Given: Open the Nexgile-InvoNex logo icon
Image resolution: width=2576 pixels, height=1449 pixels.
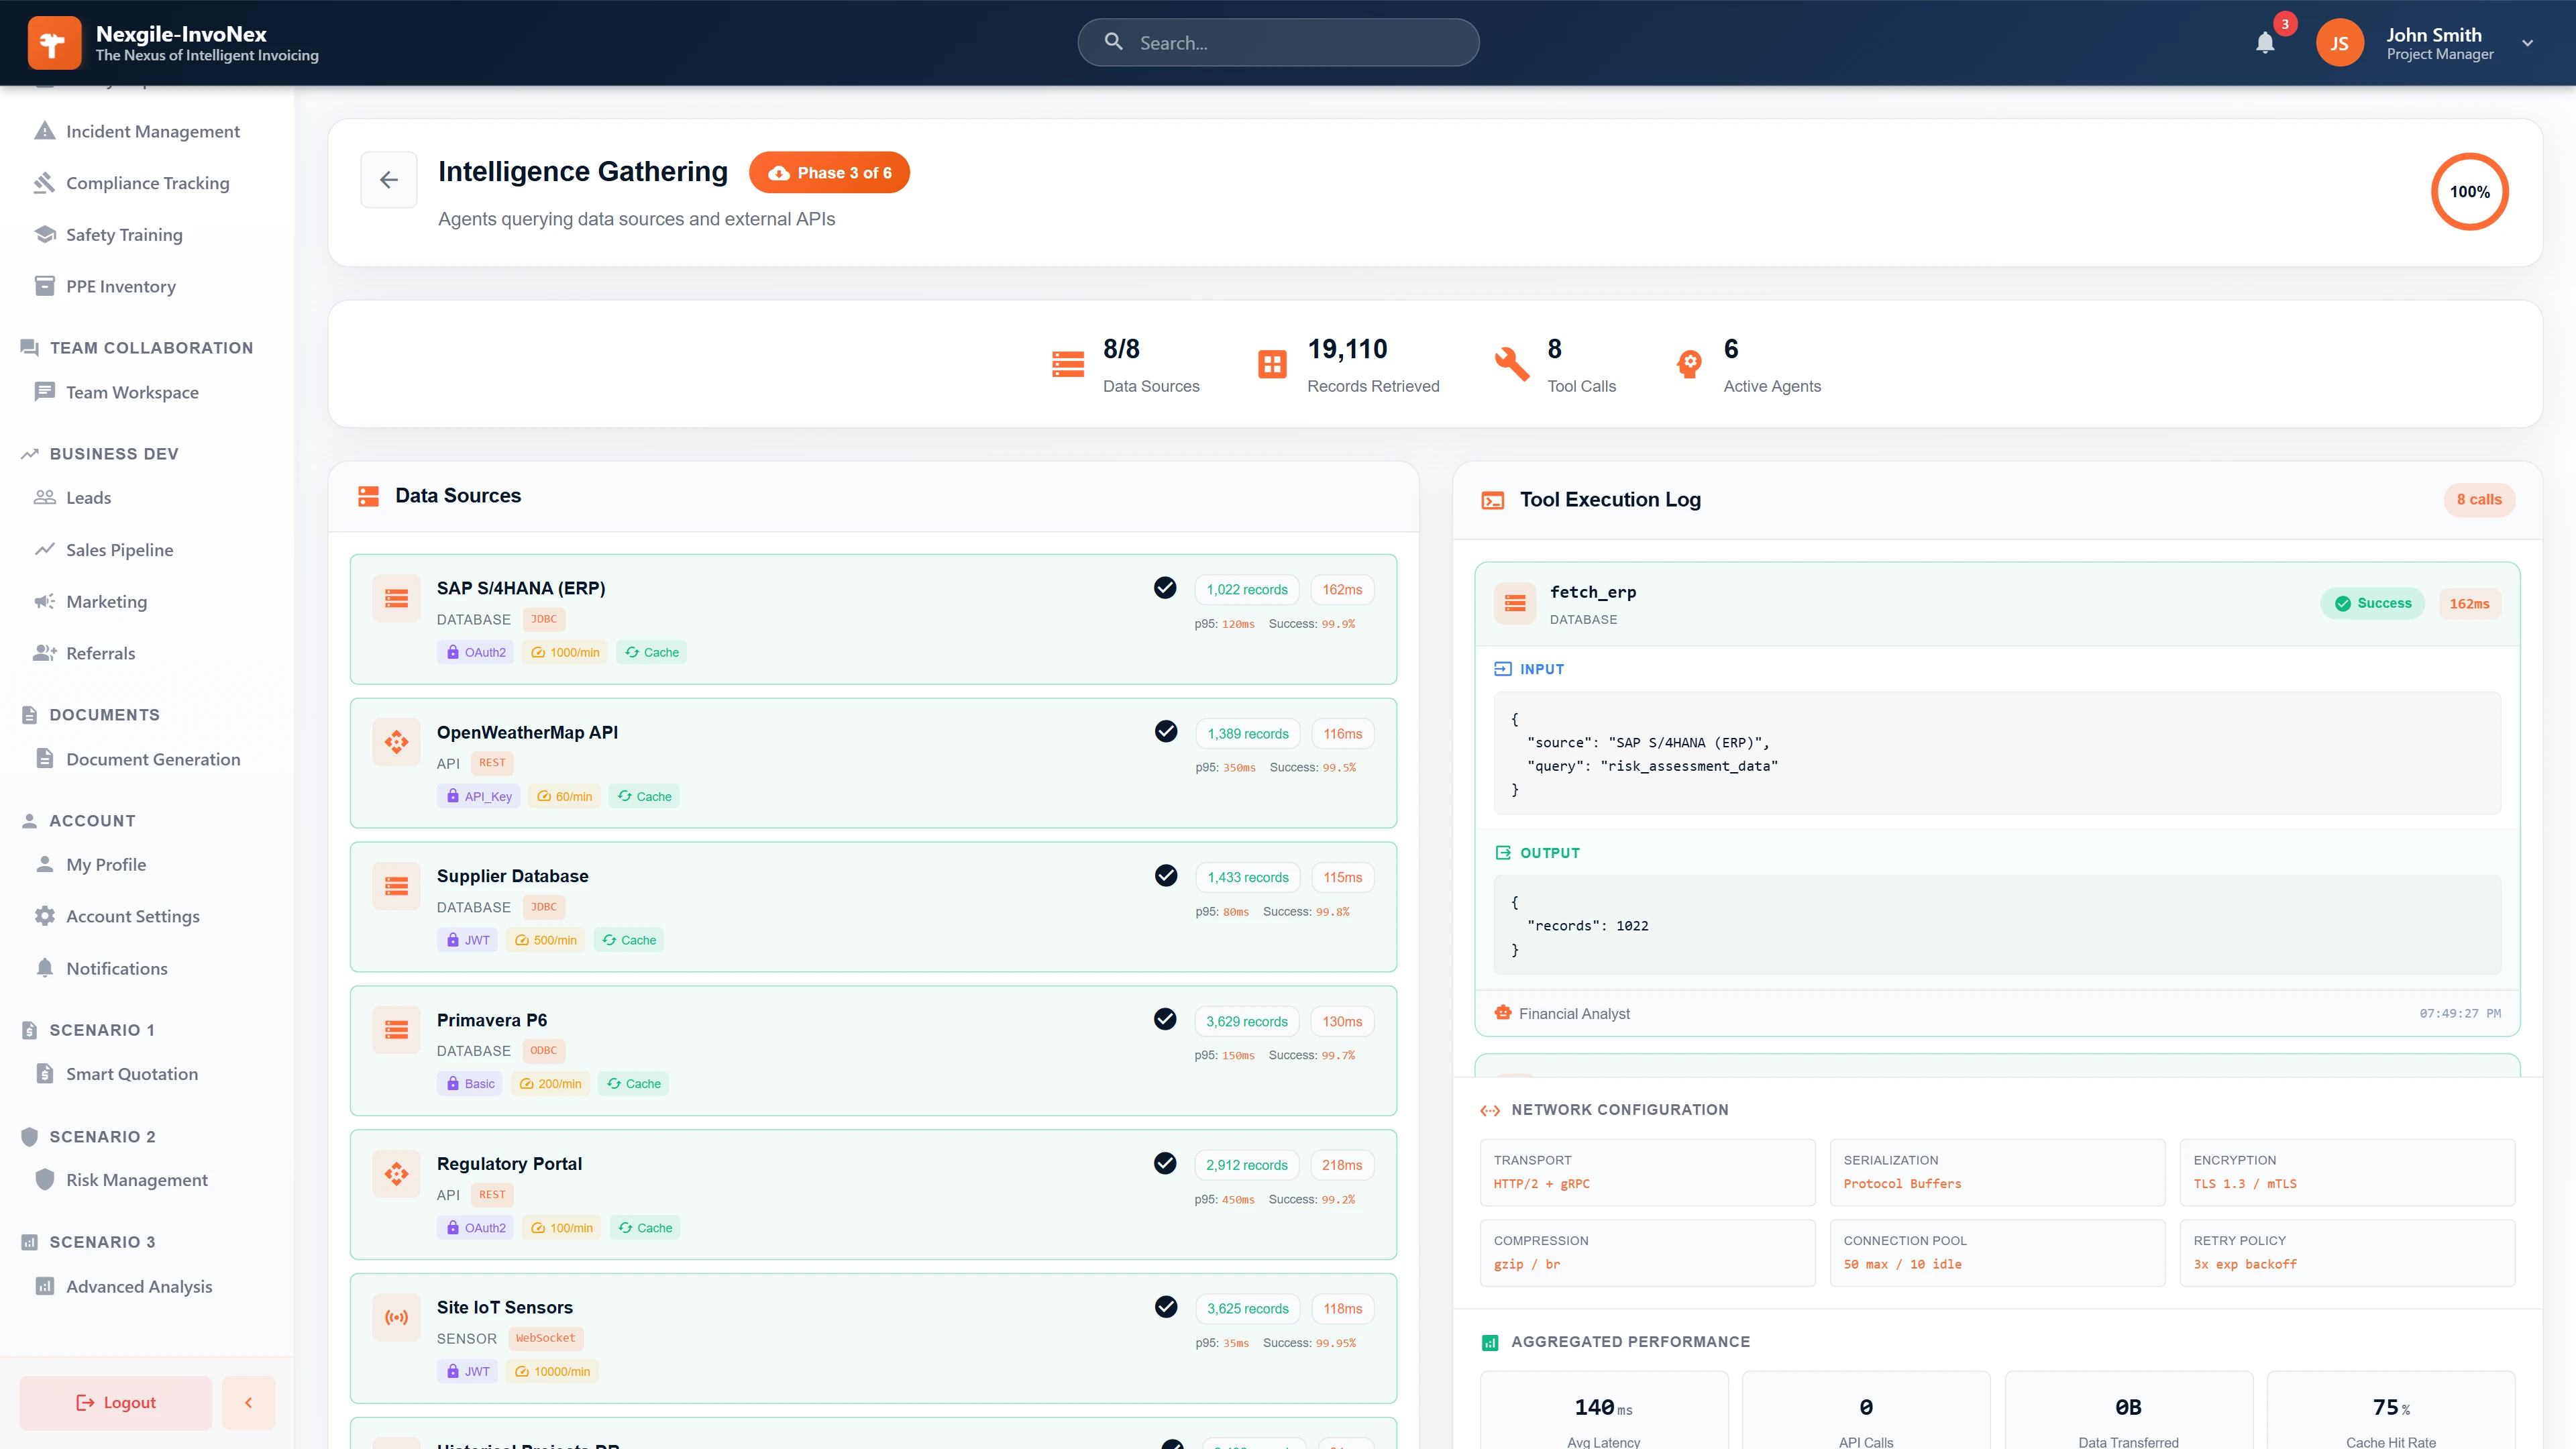Looking at the screenshot, I should point(55,42).
